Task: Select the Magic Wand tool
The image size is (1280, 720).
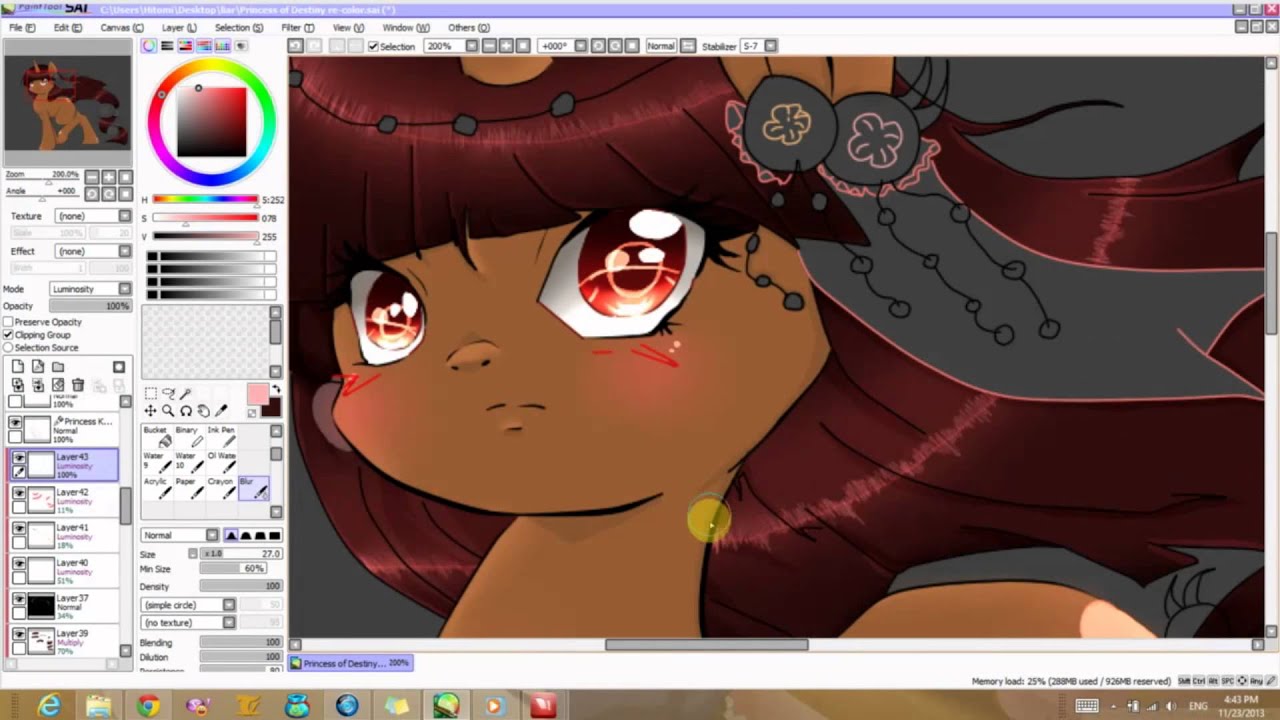Action: [x=186, y=394]
